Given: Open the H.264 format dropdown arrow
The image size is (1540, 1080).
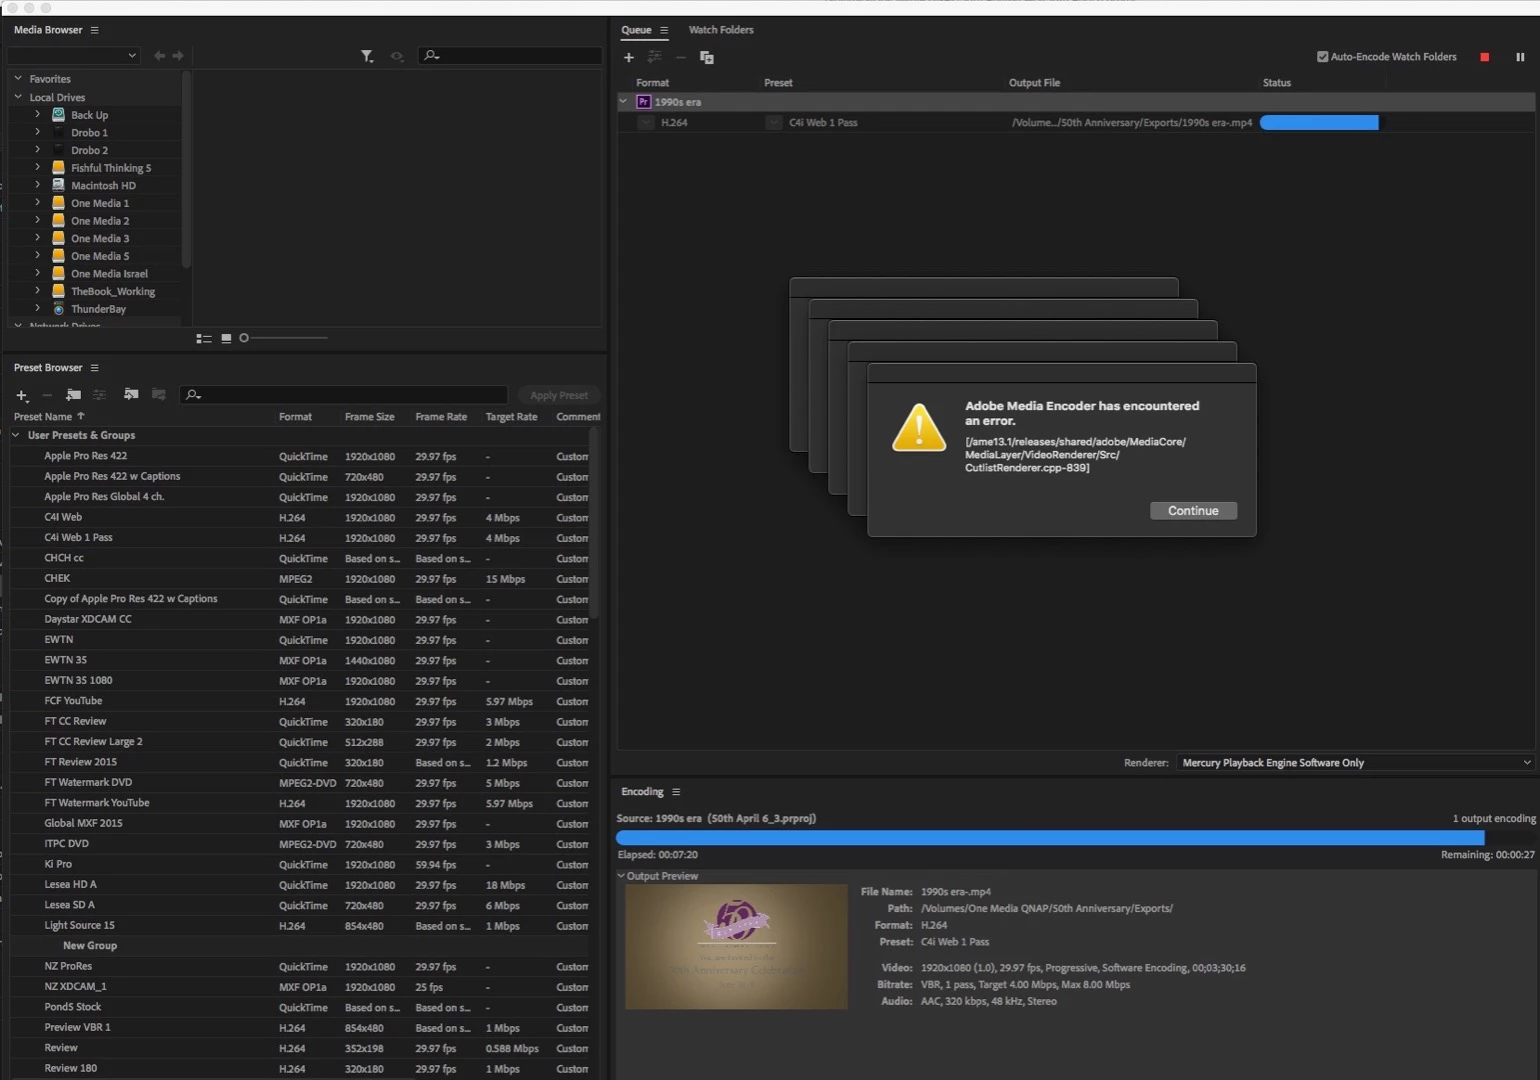Looking at the screenshot, I should 646,123.
